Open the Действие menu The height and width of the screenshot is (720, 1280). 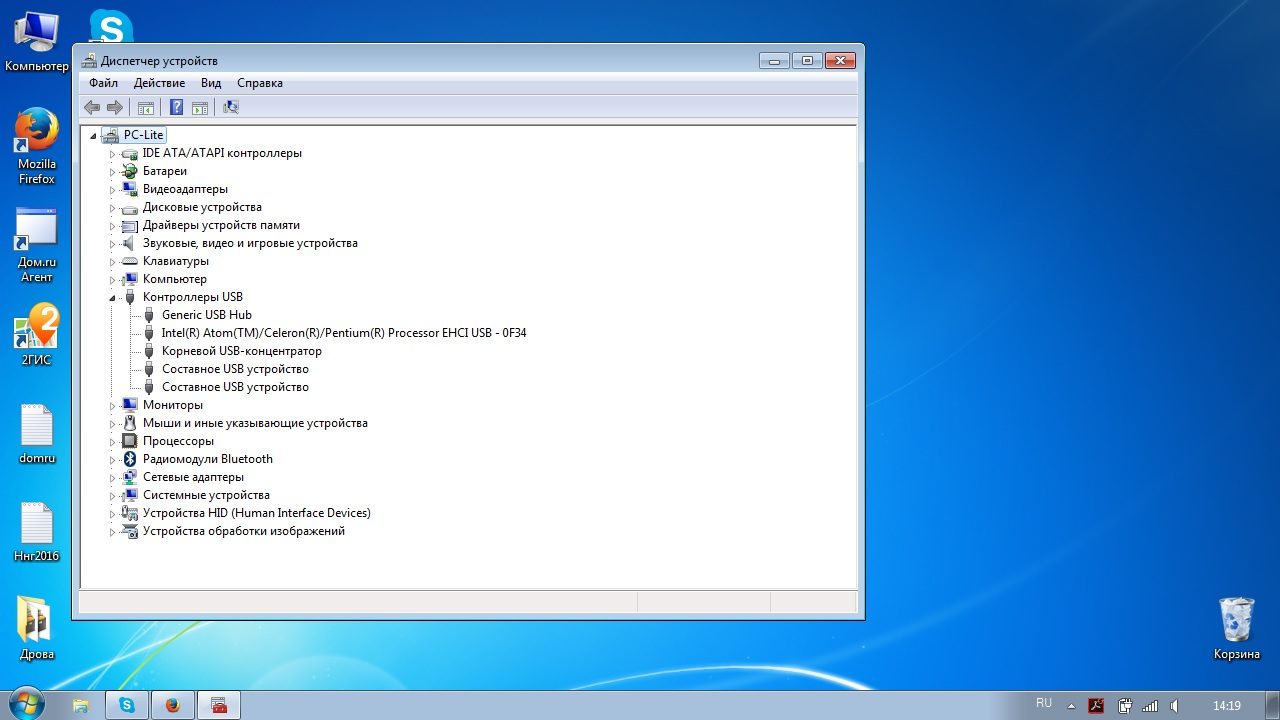(159, 83)
